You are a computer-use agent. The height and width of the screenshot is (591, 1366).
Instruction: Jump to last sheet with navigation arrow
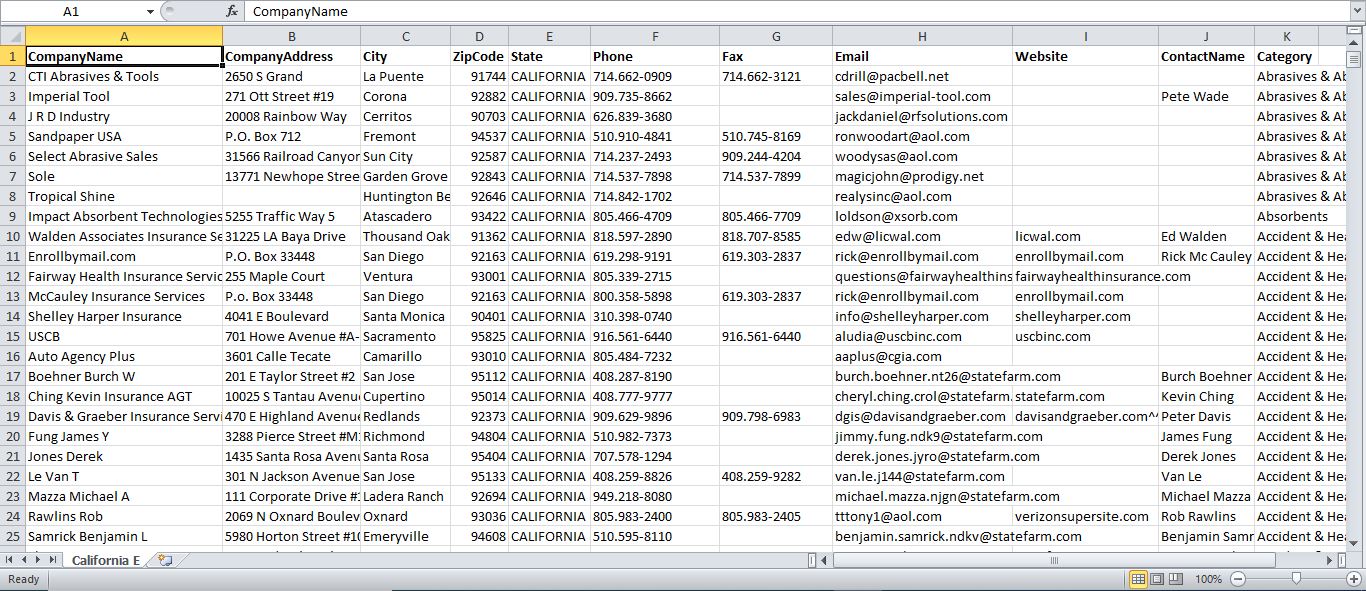pyautogui.click(x=55, y=561)
